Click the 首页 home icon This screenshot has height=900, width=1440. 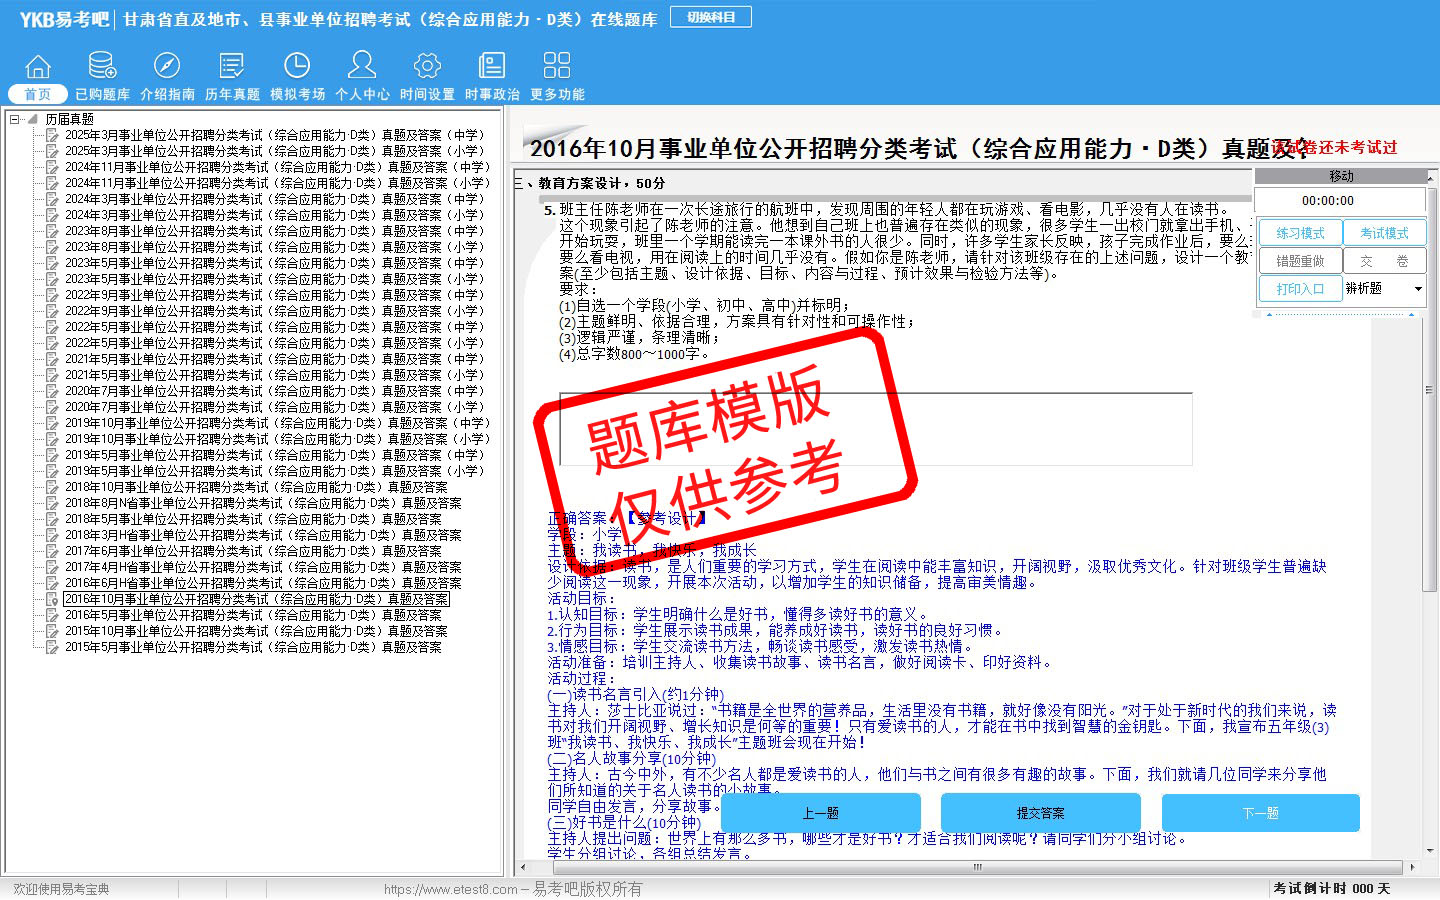[38, 68]
